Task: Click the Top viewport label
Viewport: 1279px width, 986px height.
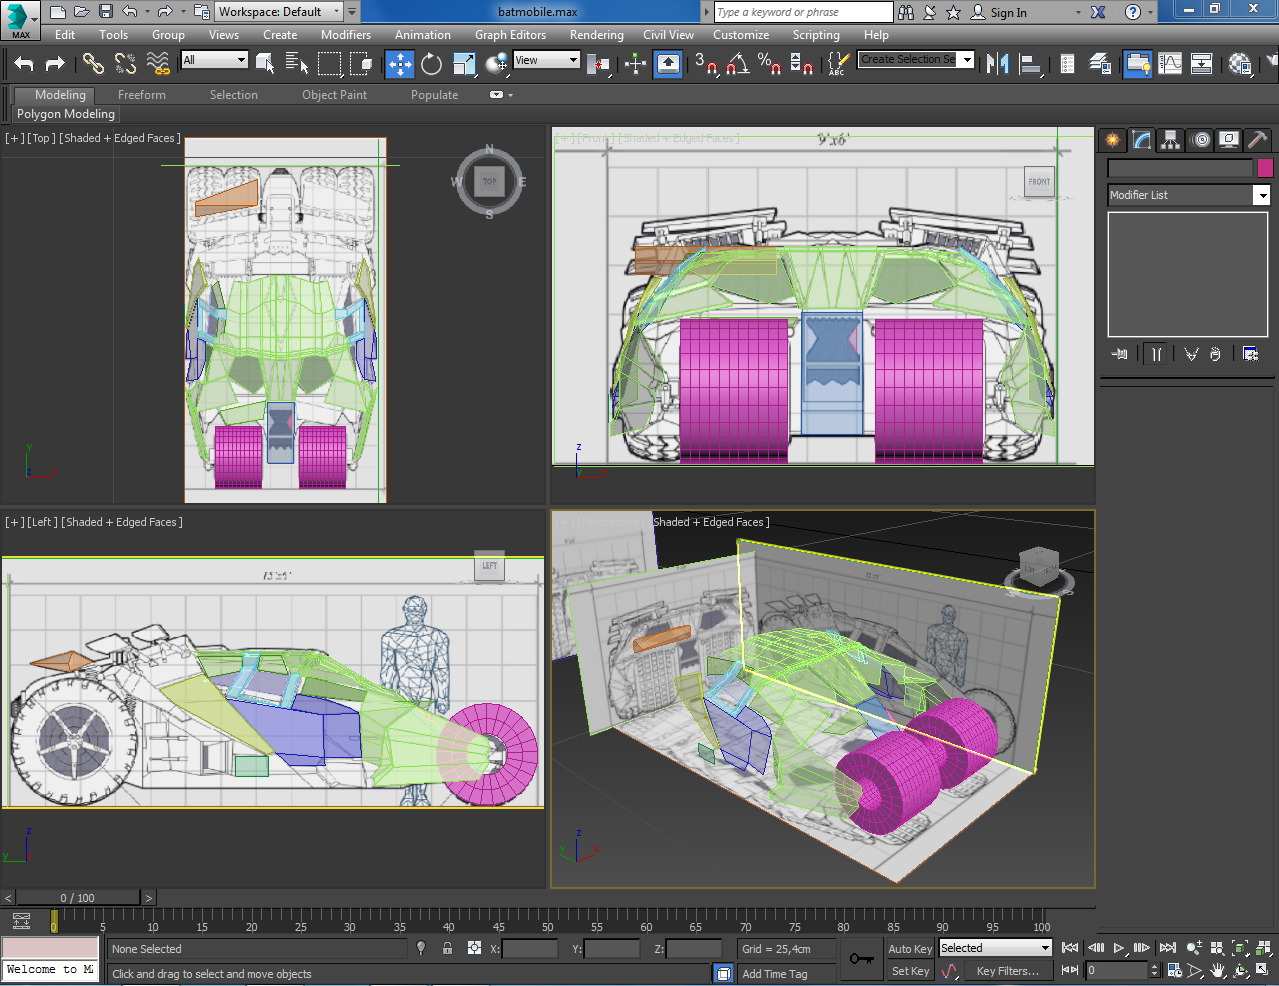Action: pos(40,138)
